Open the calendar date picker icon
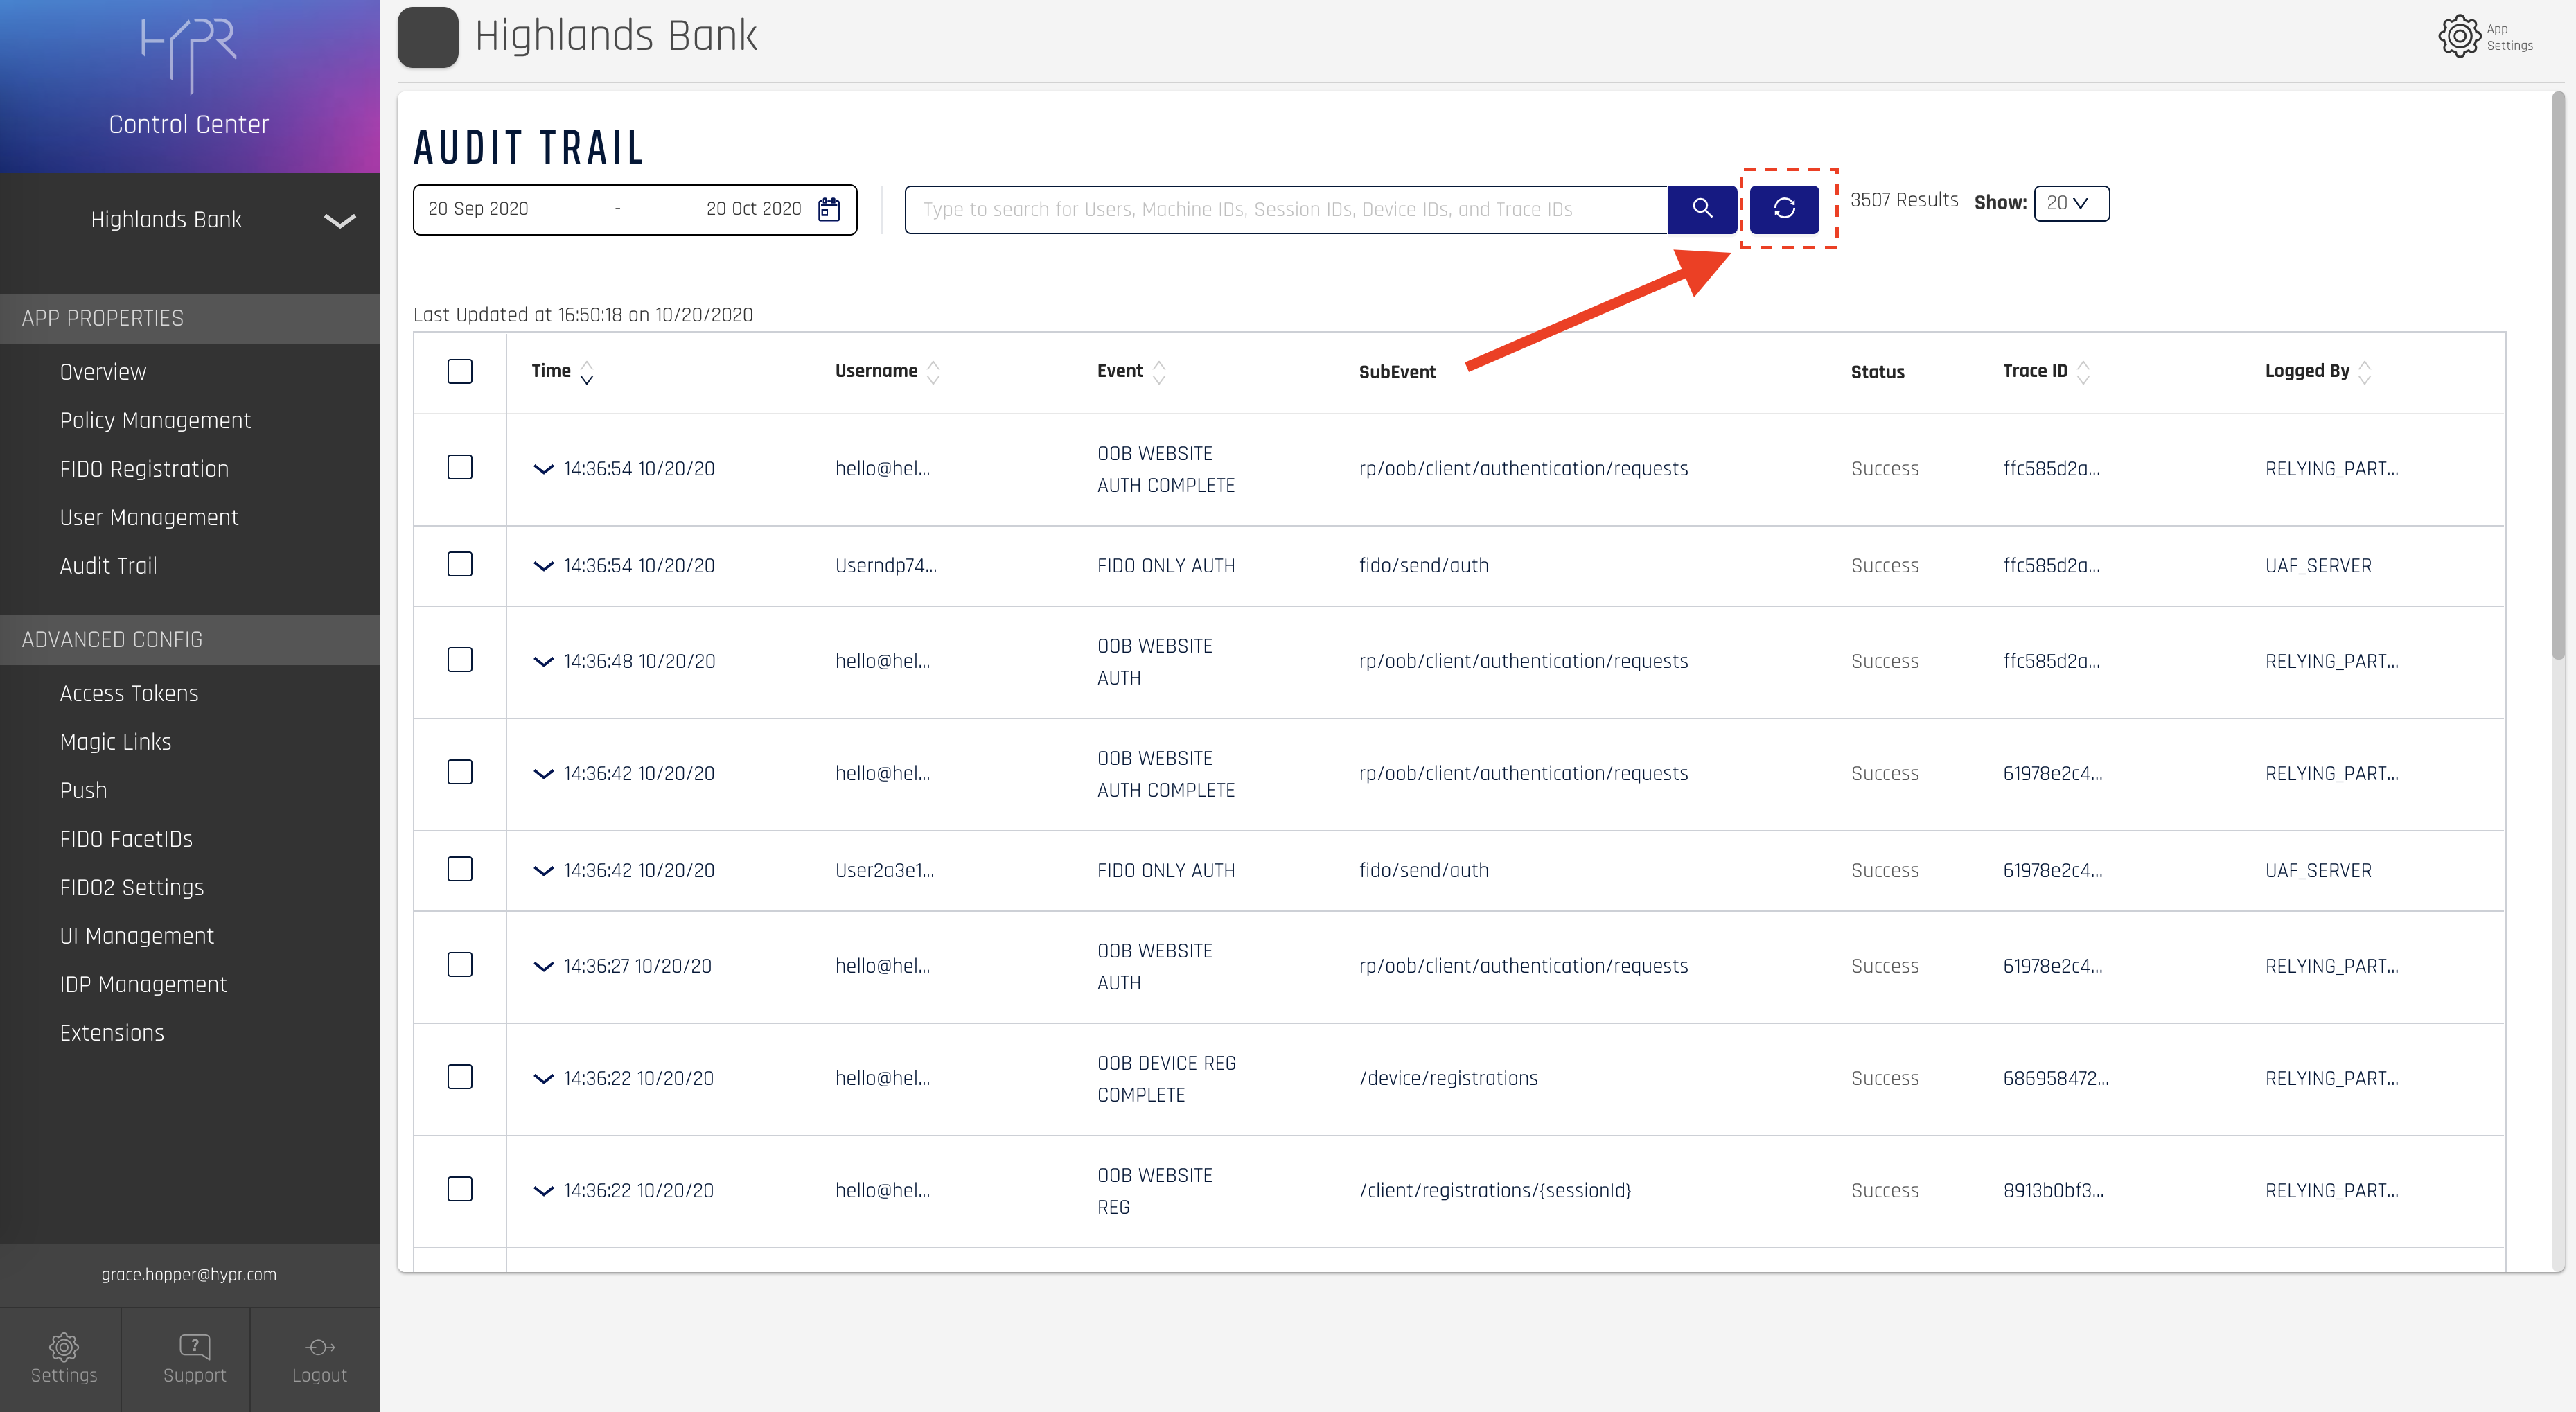 coord(829,209)
